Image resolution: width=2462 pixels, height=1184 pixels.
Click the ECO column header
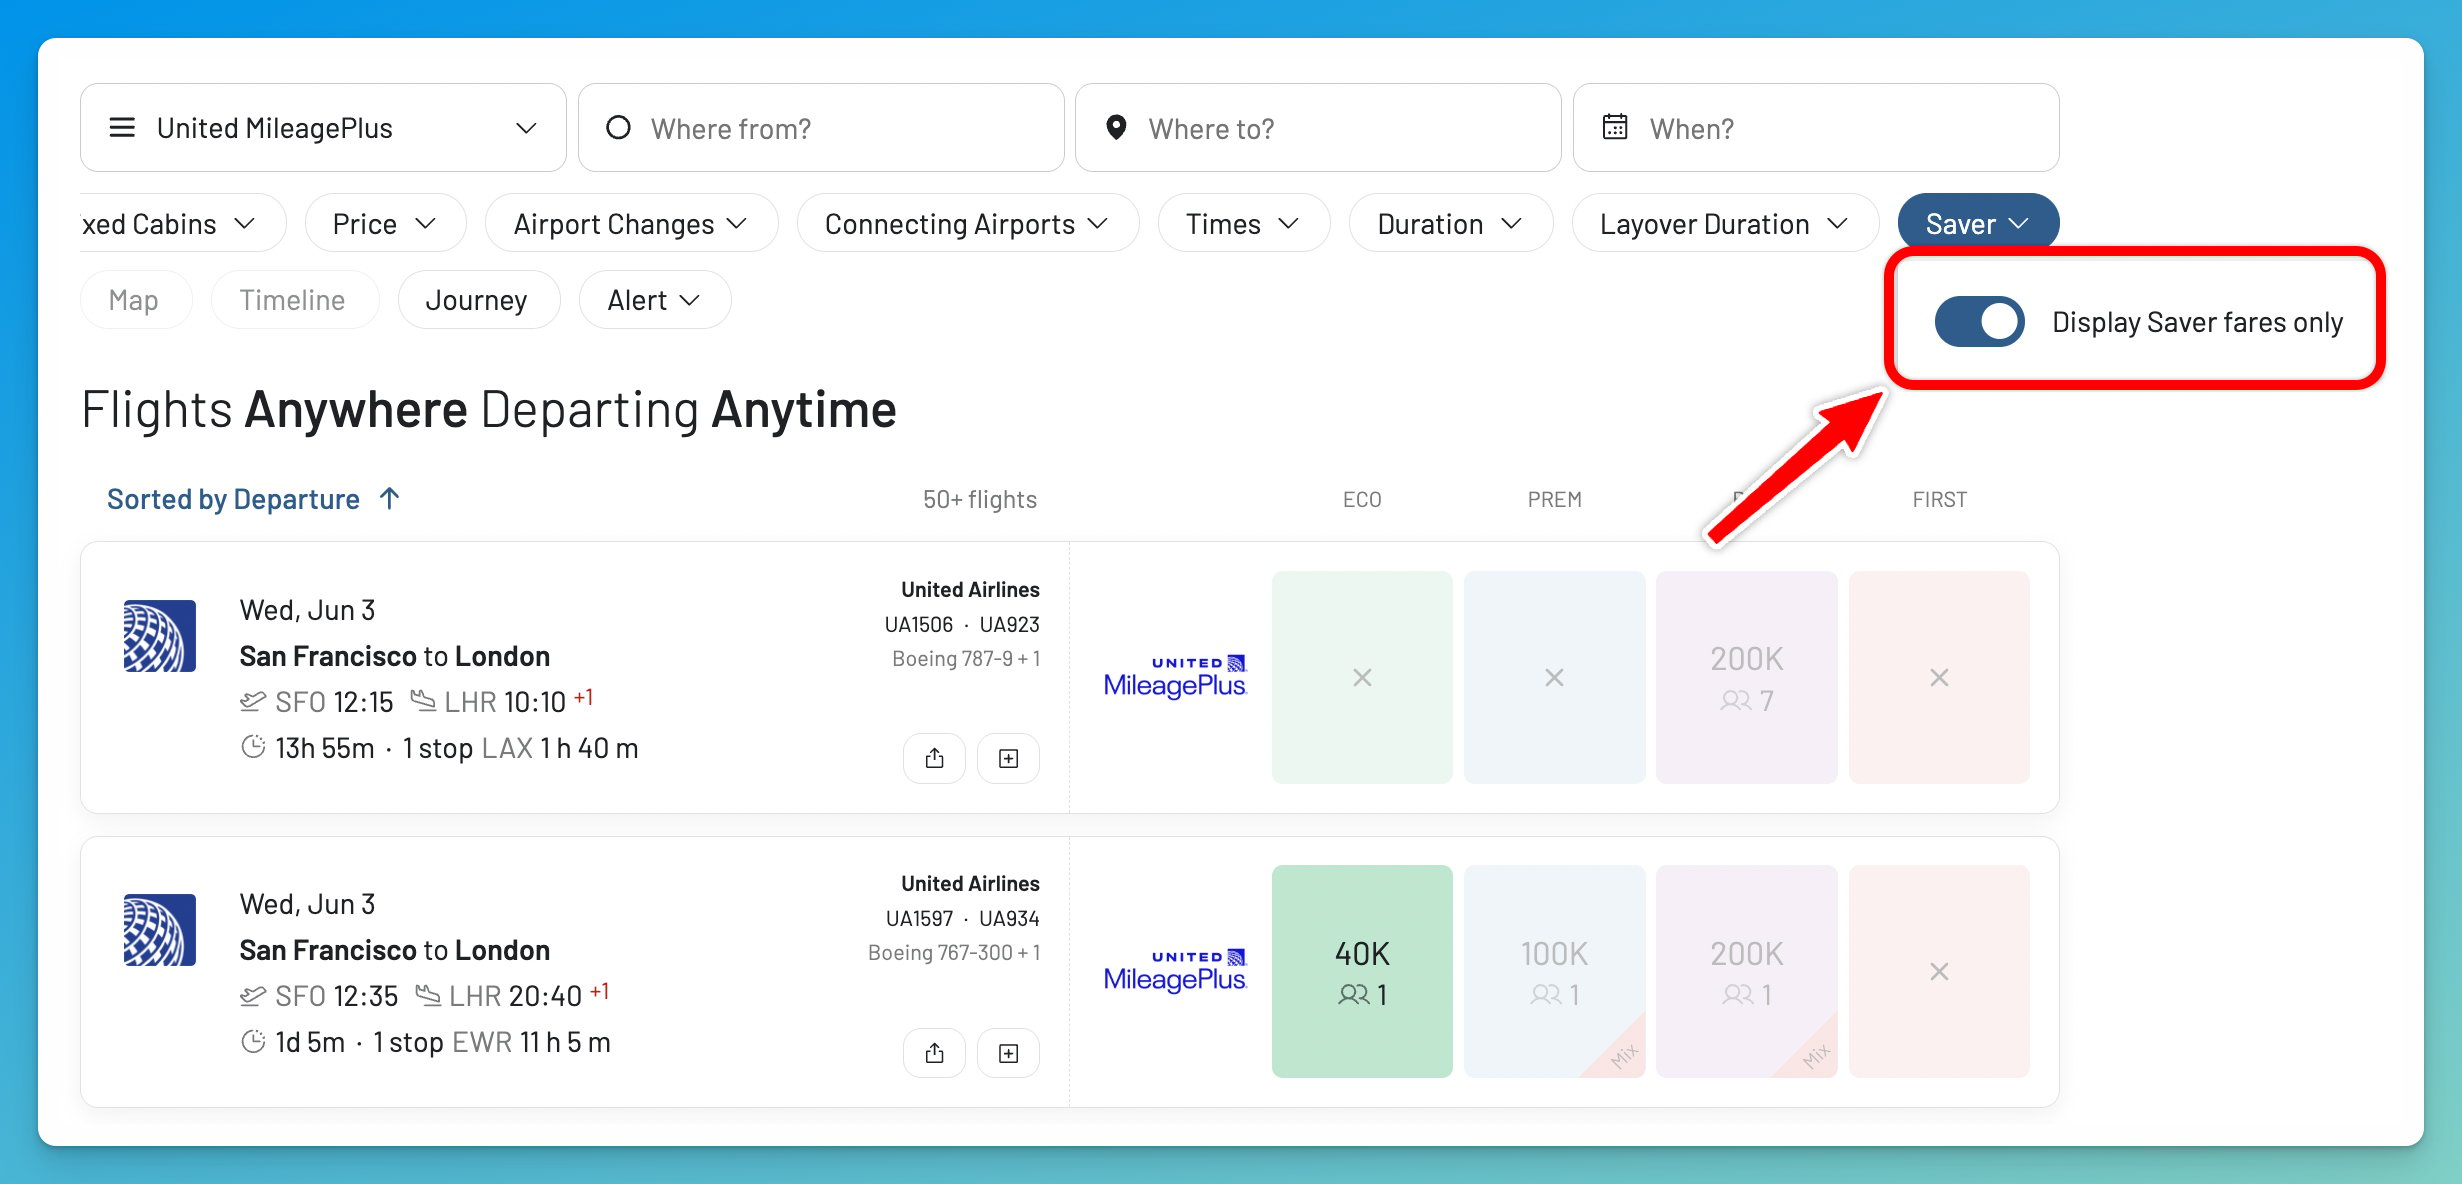[1362, 500]
